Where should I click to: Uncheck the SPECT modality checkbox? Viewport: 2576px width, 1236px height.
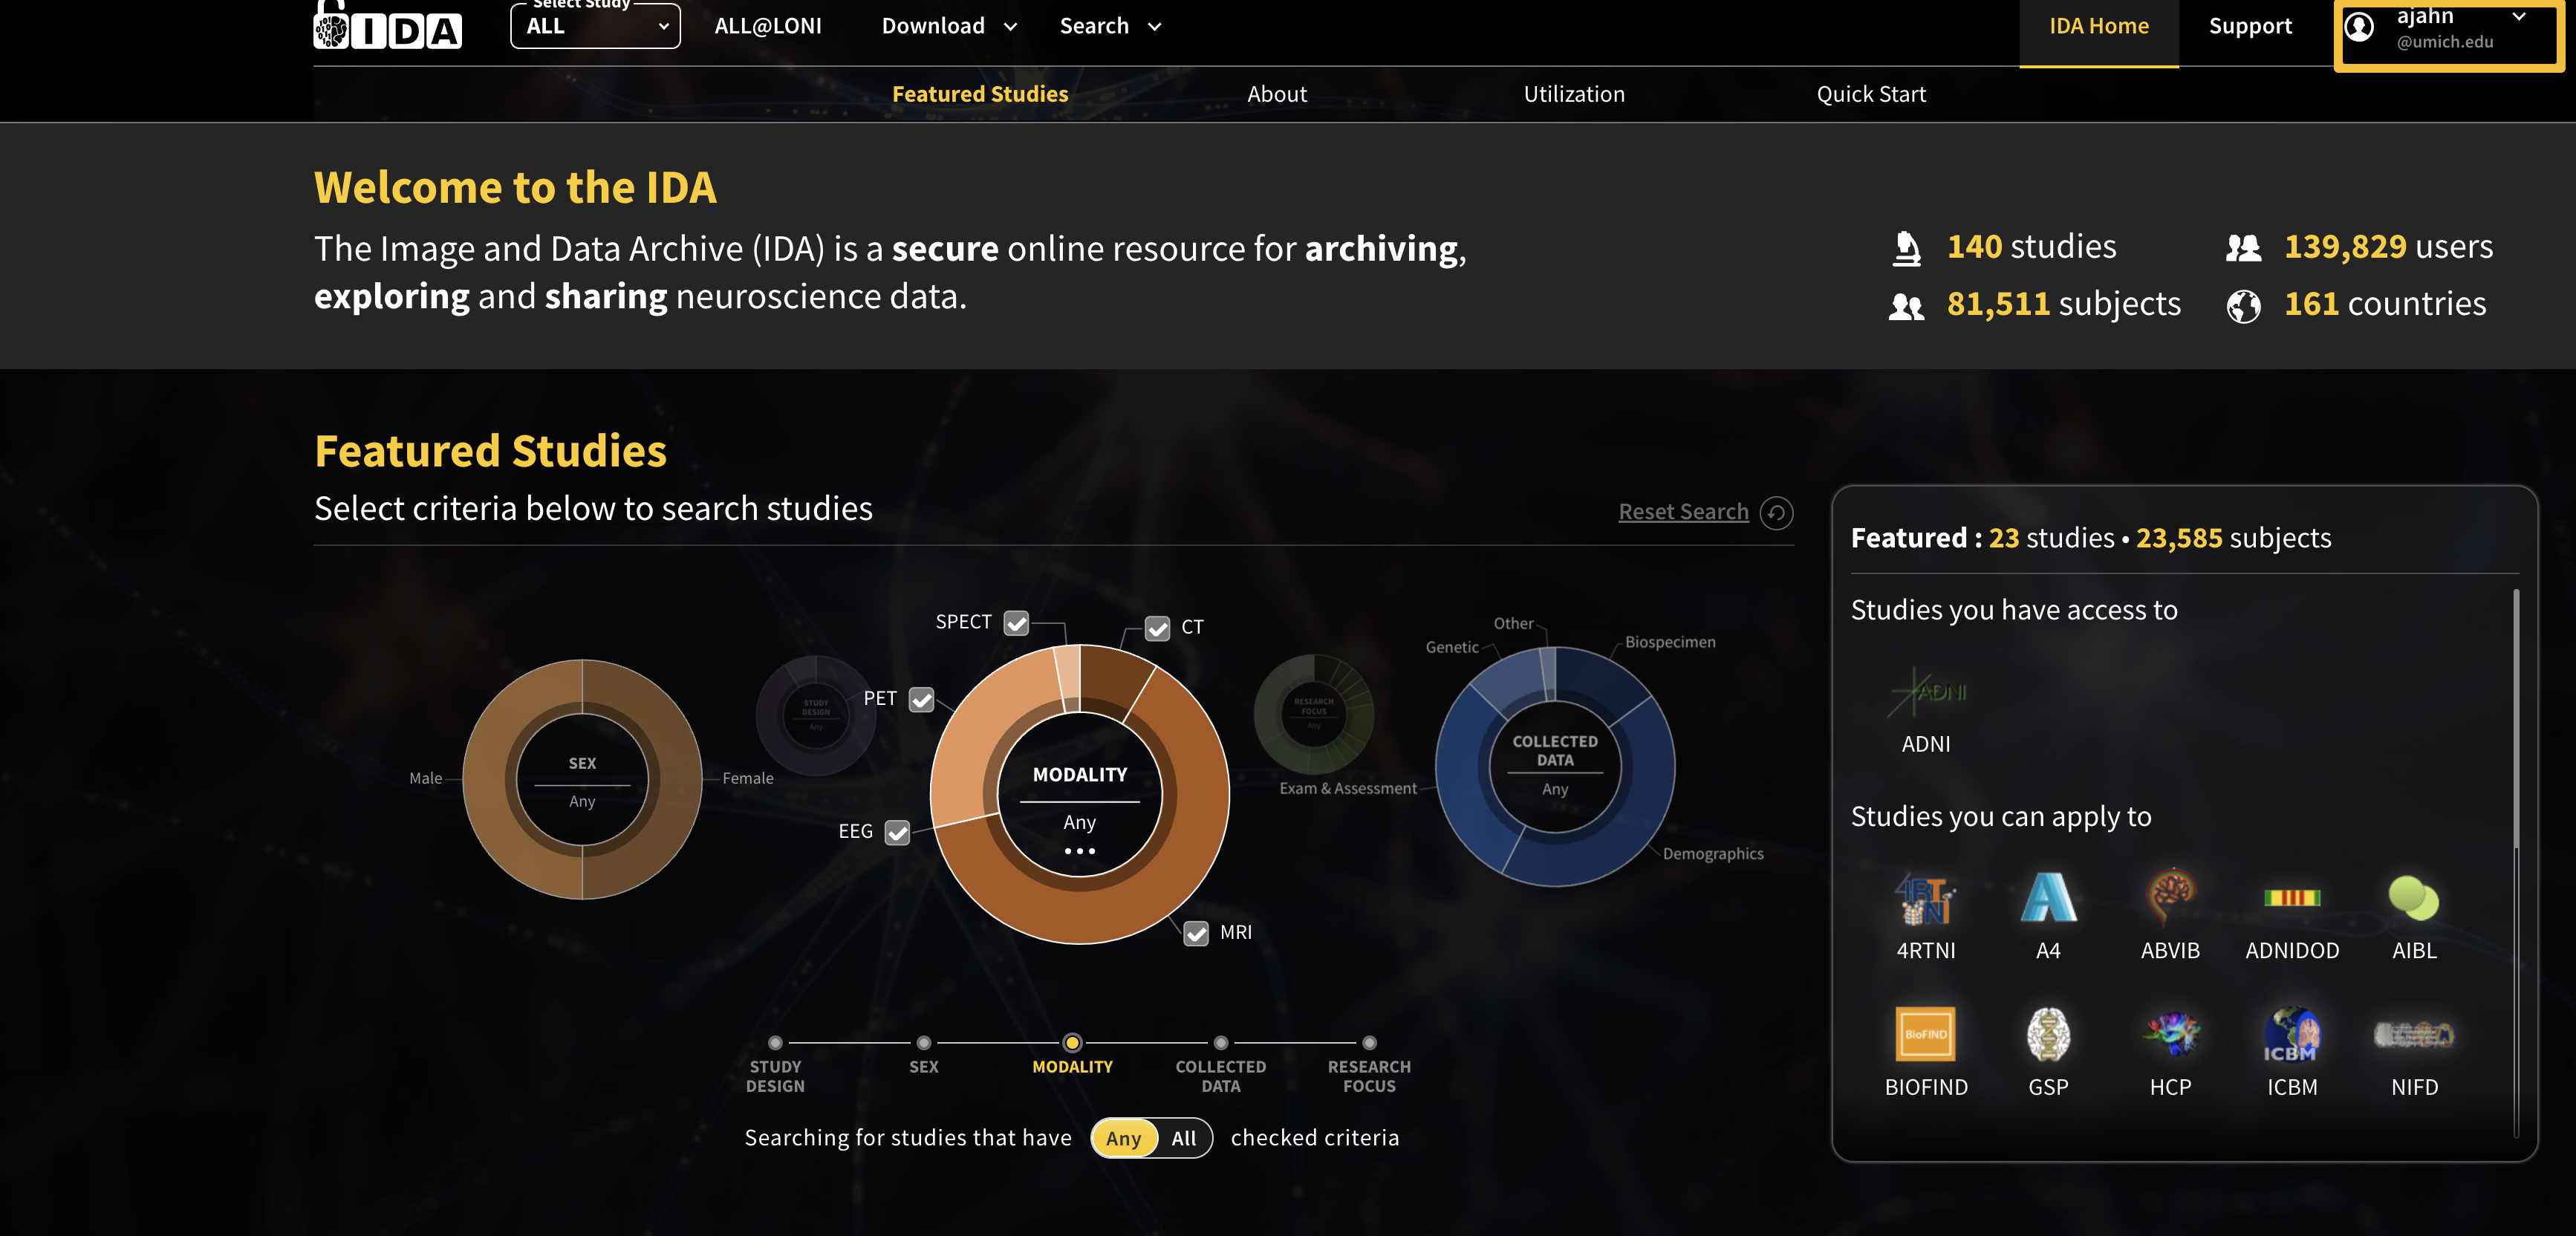pyautogui.click(x=1016, y=623)
